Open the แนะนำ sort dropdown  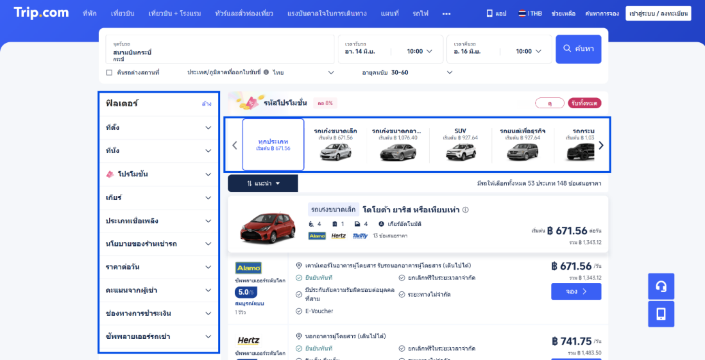coord(263,183)
